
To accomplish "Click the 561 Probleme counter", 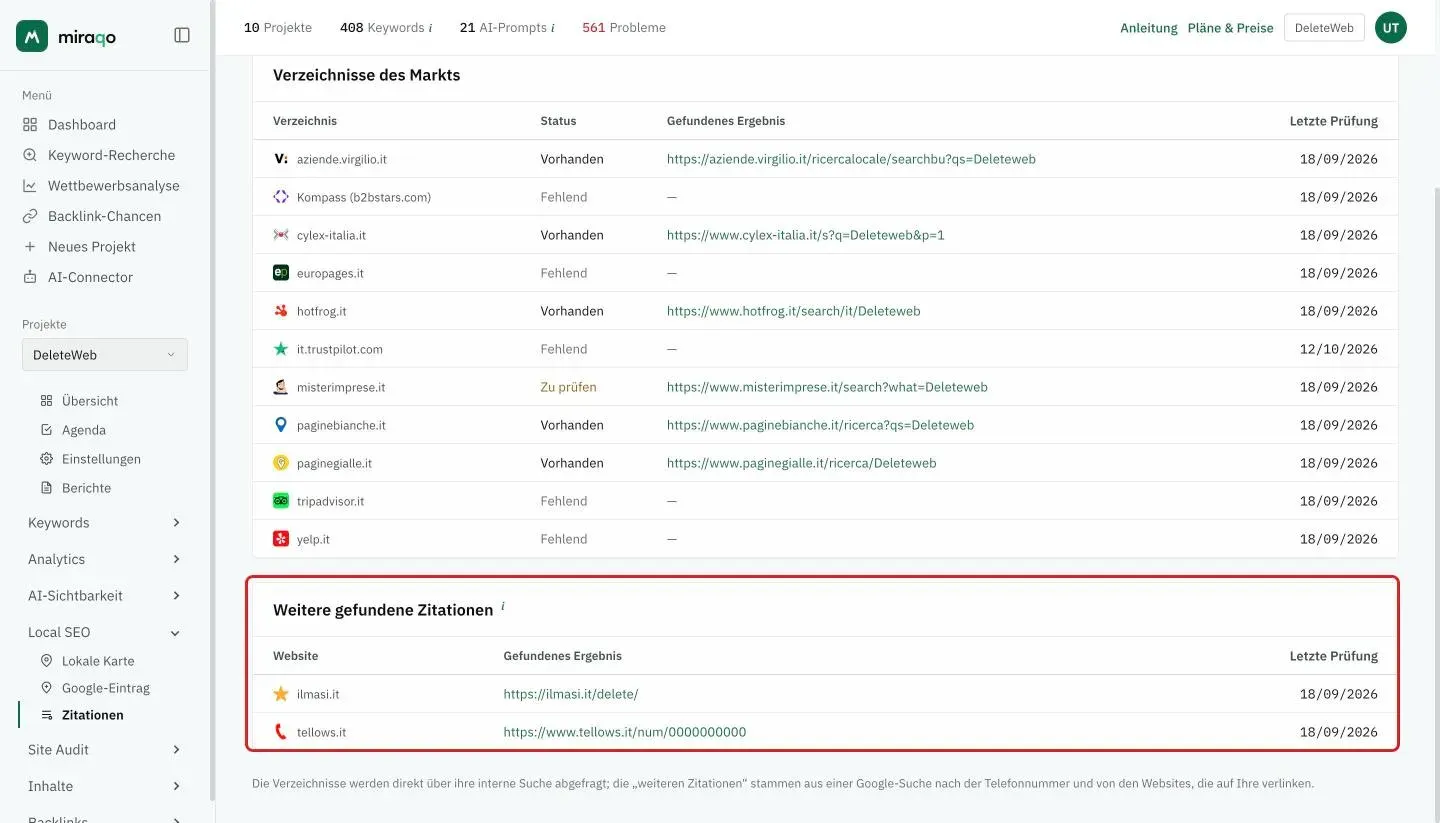I will point(624,28).
